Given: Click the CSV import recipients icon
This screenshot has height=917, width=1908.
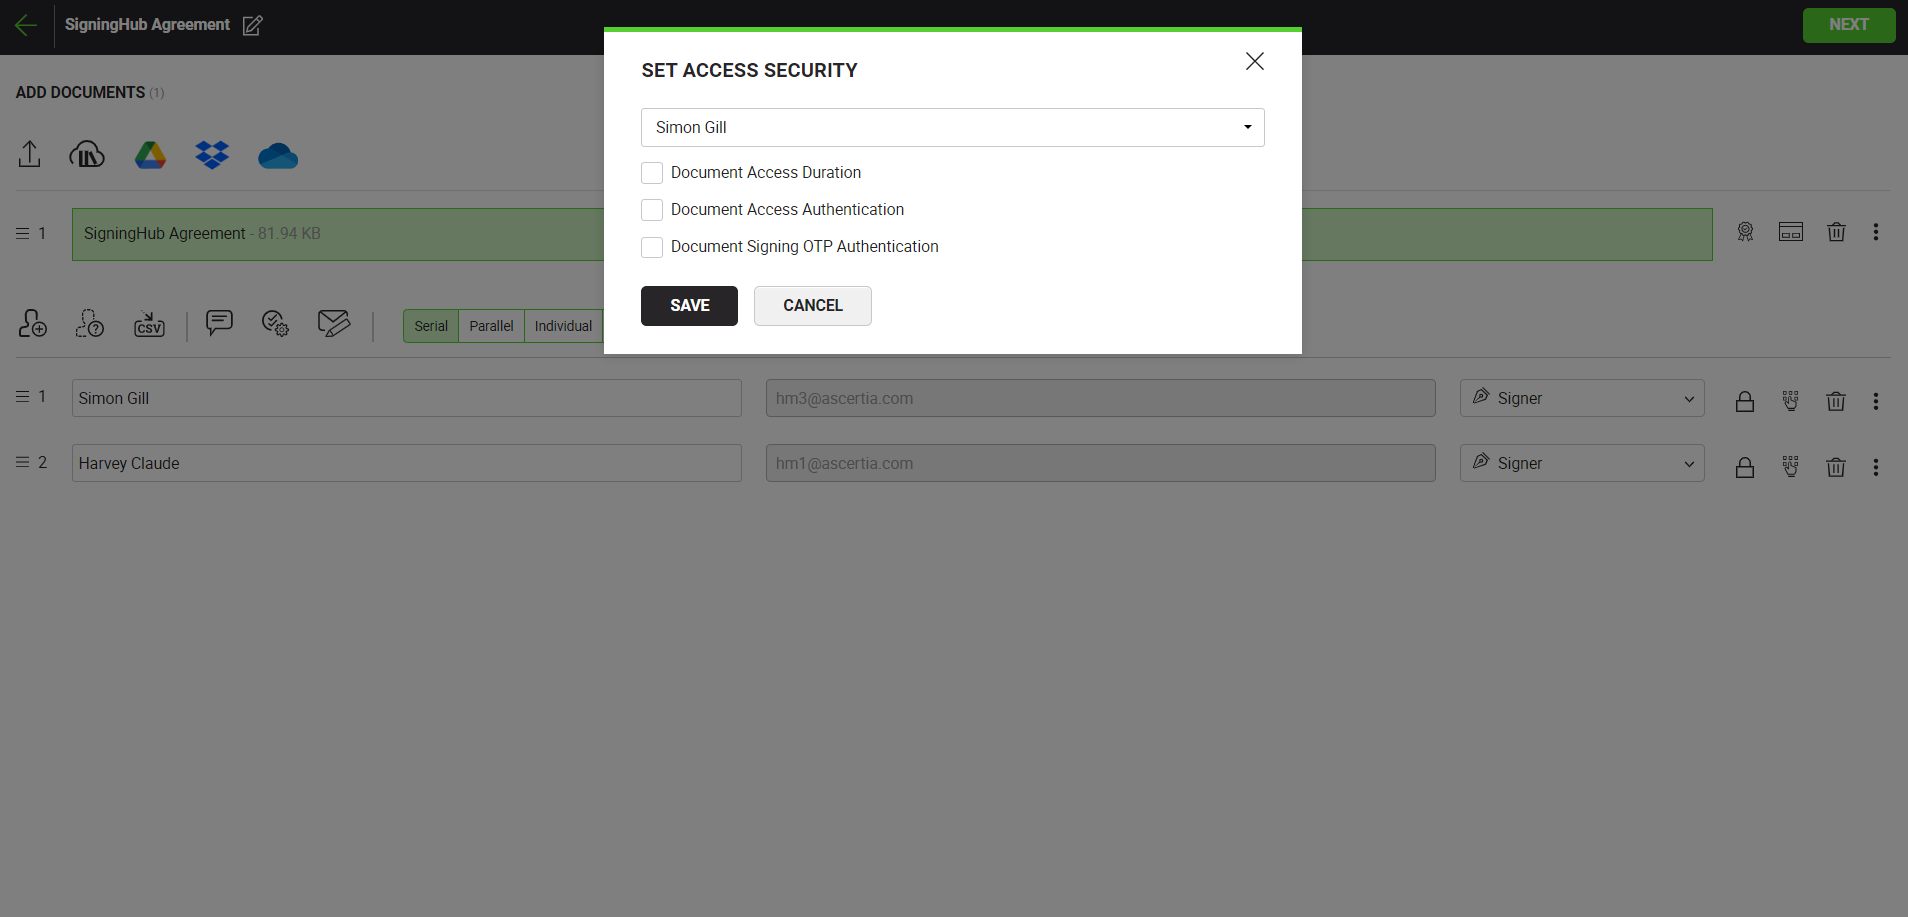Looking at the screenshot, I should point(149,324).
